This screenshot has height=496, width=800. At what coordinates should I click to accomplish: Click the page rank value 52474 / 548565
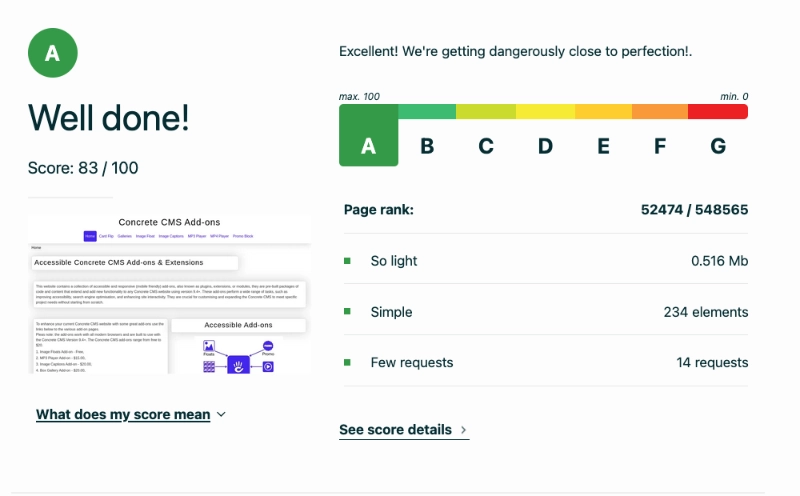694,210
